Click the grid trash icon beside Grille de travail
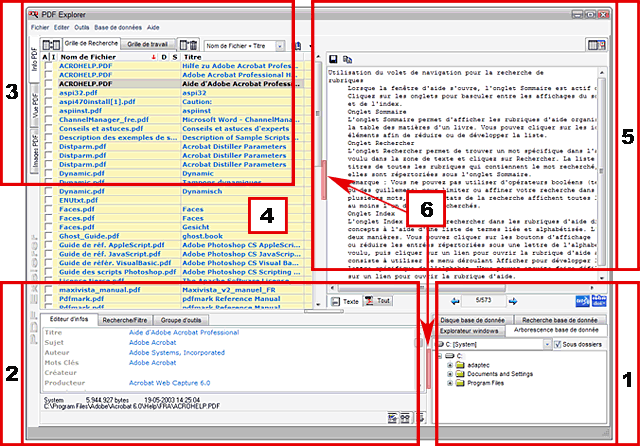Image resolution: width=640 pixels, height=446 pixels. (x=189, y=45)
